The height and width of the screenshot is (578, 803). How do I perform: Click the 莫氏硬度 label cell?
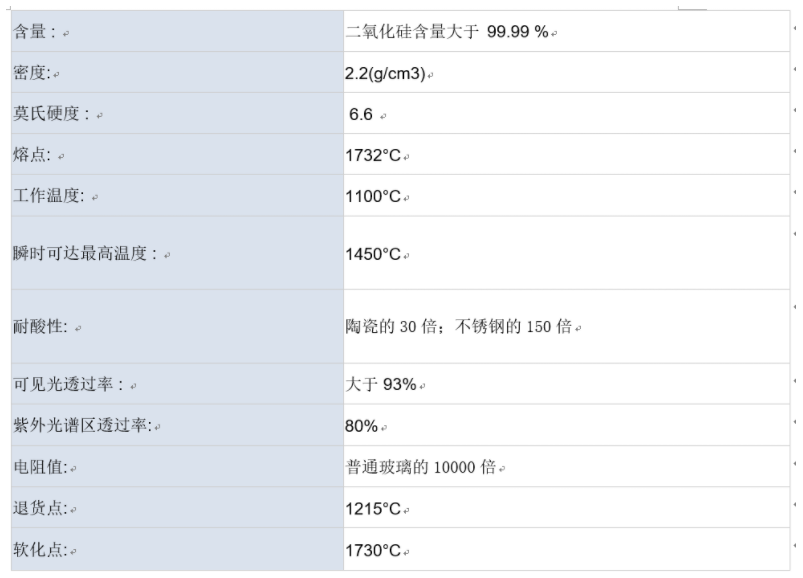click(x=52, y=114)
